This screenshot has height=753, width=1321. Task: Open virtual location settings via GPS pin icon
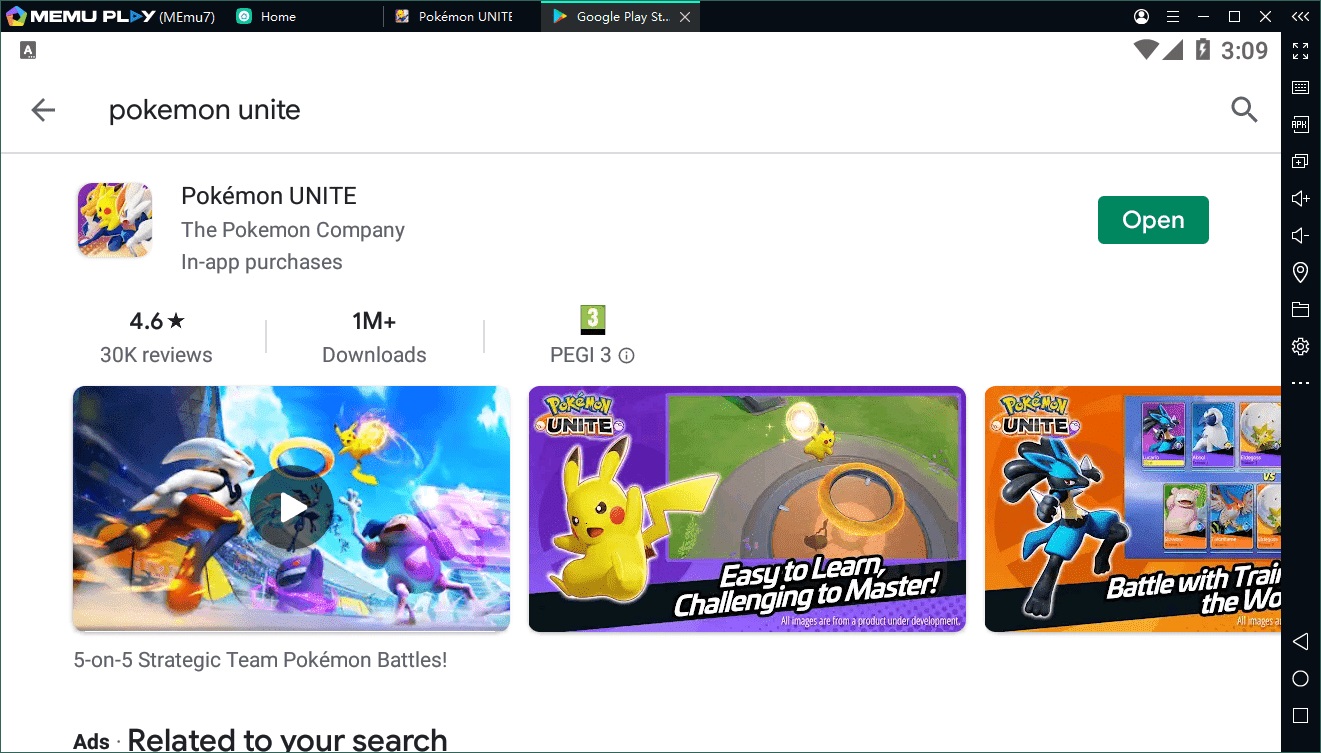point(1300,272)
